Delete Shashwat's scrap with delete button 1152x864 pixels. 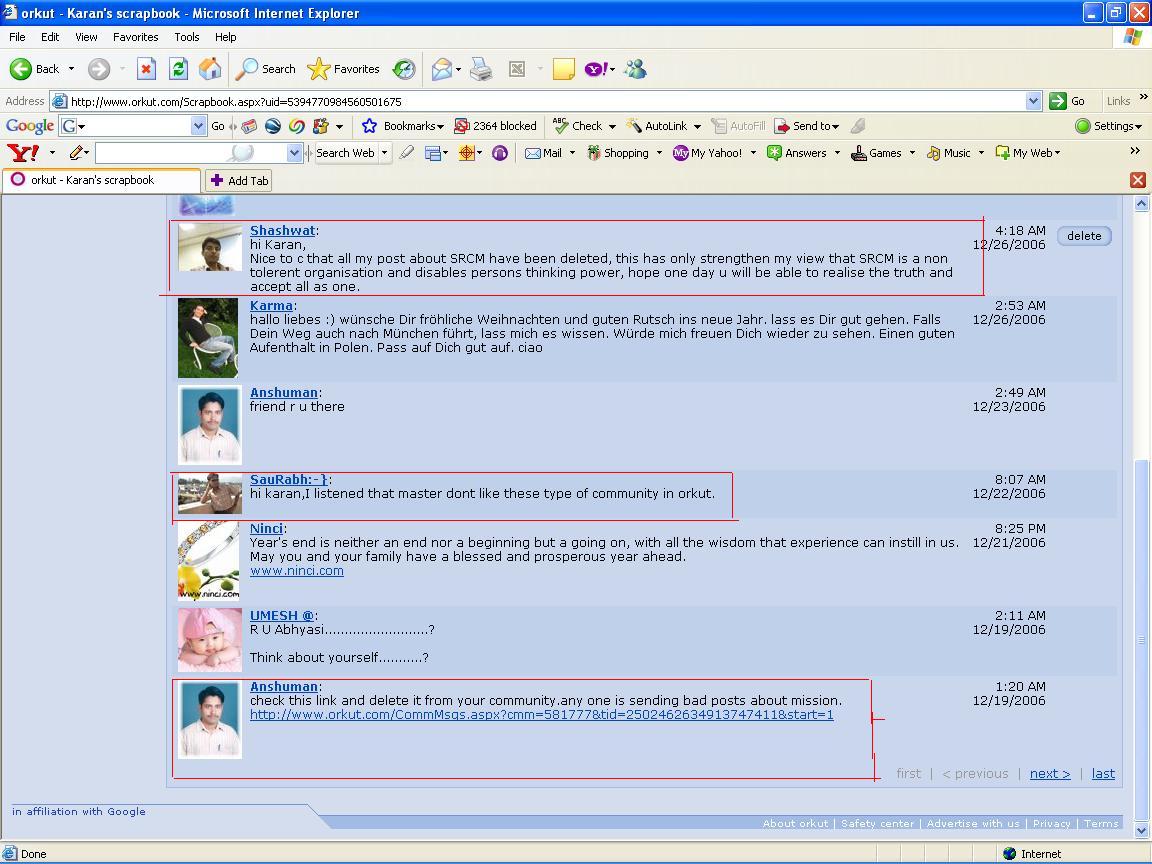(1084, 236)
